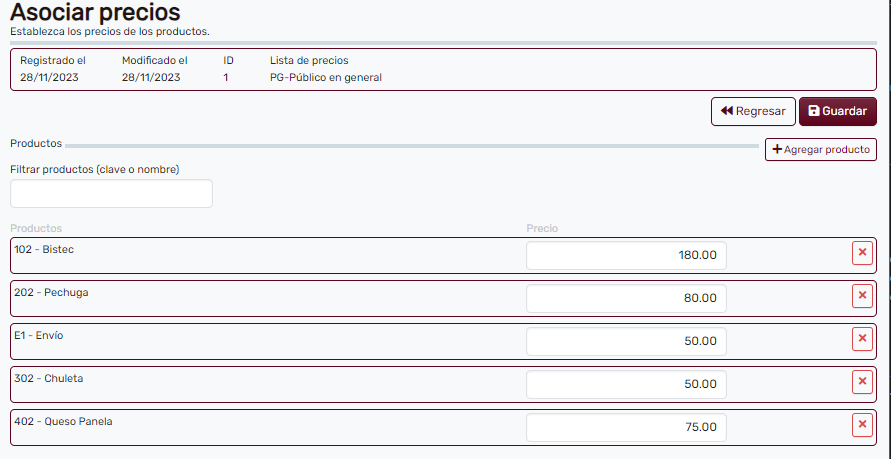This screenshot has width=891, height=459.
Task: Select the Envío price field
Action: [x=626, y=341]
